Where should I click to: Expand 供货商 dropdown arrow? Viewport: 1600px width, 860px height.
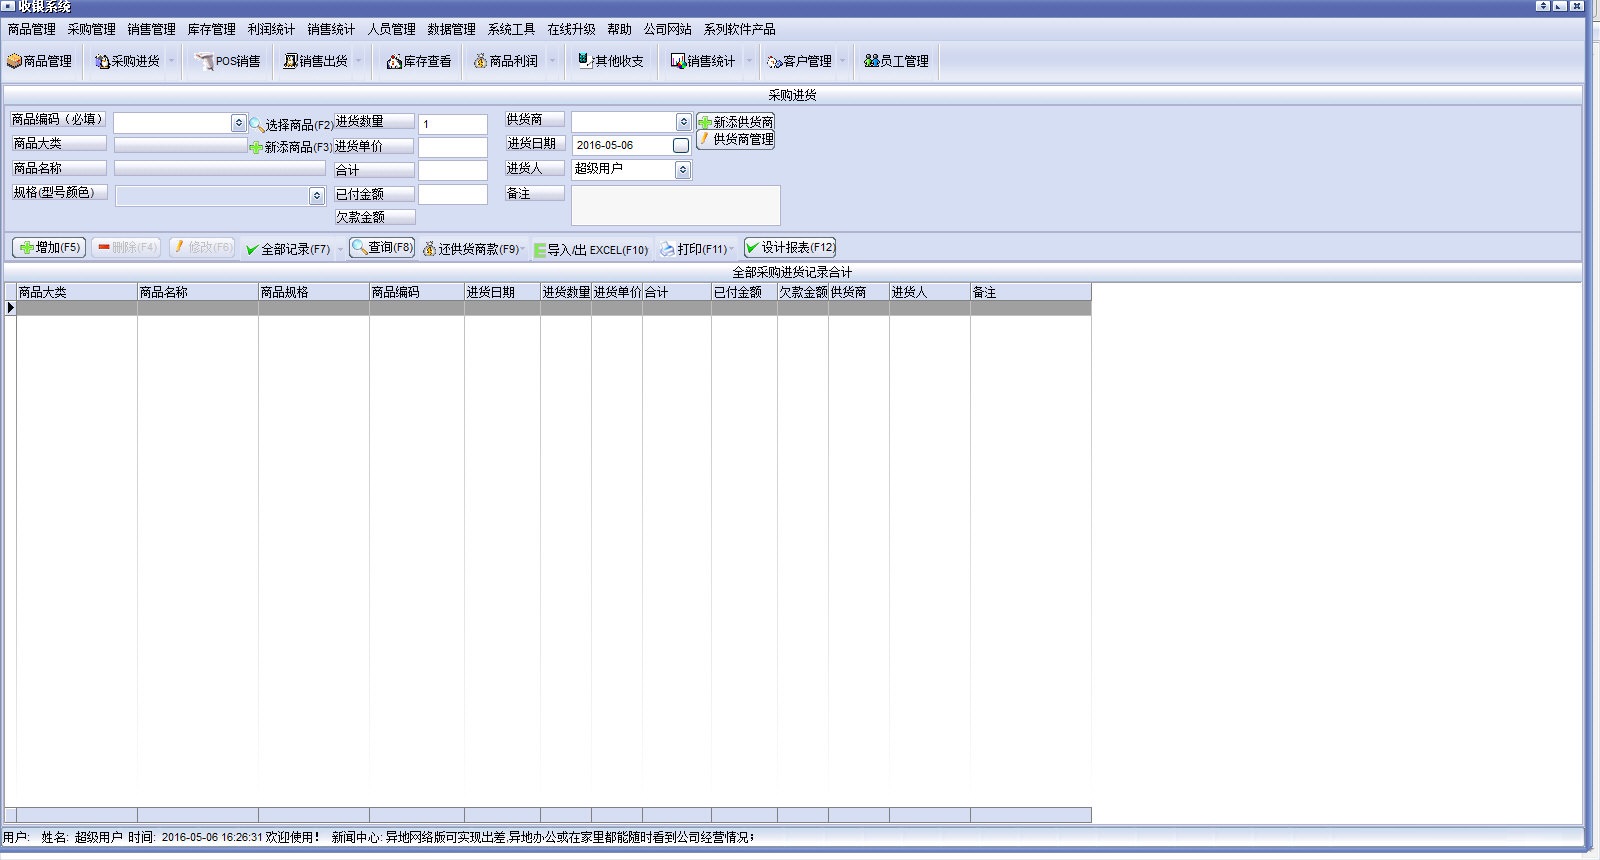684,122
